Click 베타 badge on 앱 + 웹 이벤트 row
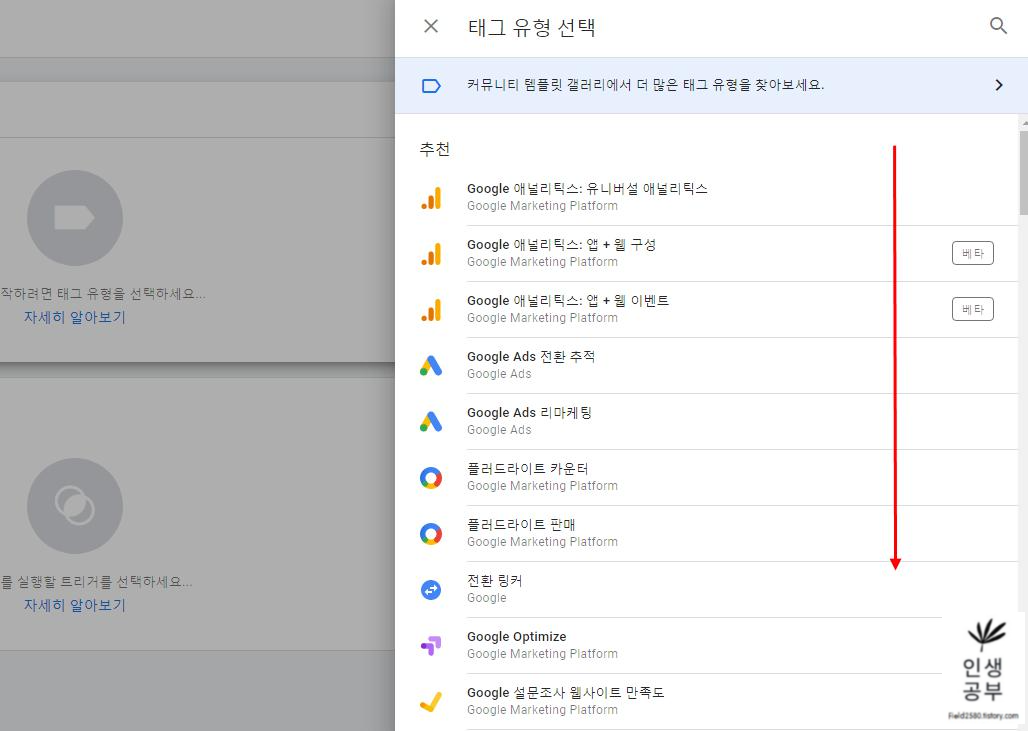 coord(972,309)
